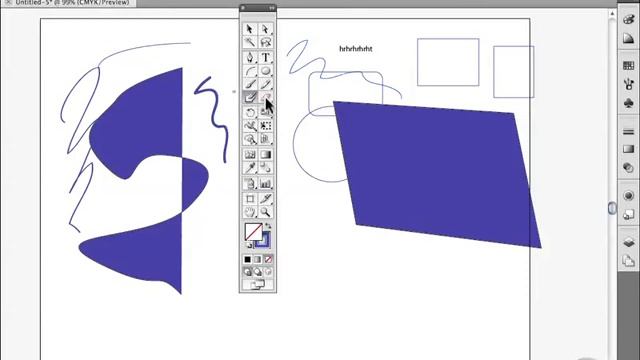Viewport: 640px width, 360px height.
Task: Open the Graphic Styles panel icon
Action: 629,215
